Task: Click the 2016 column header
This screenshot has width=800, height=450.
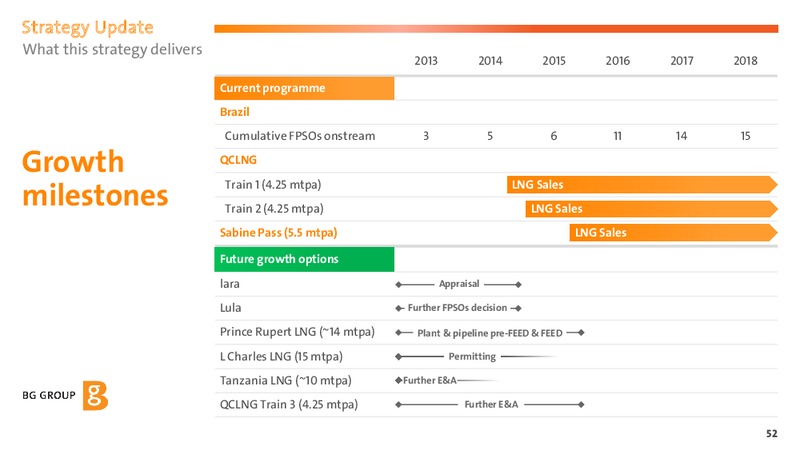Action: pos(618,61)
